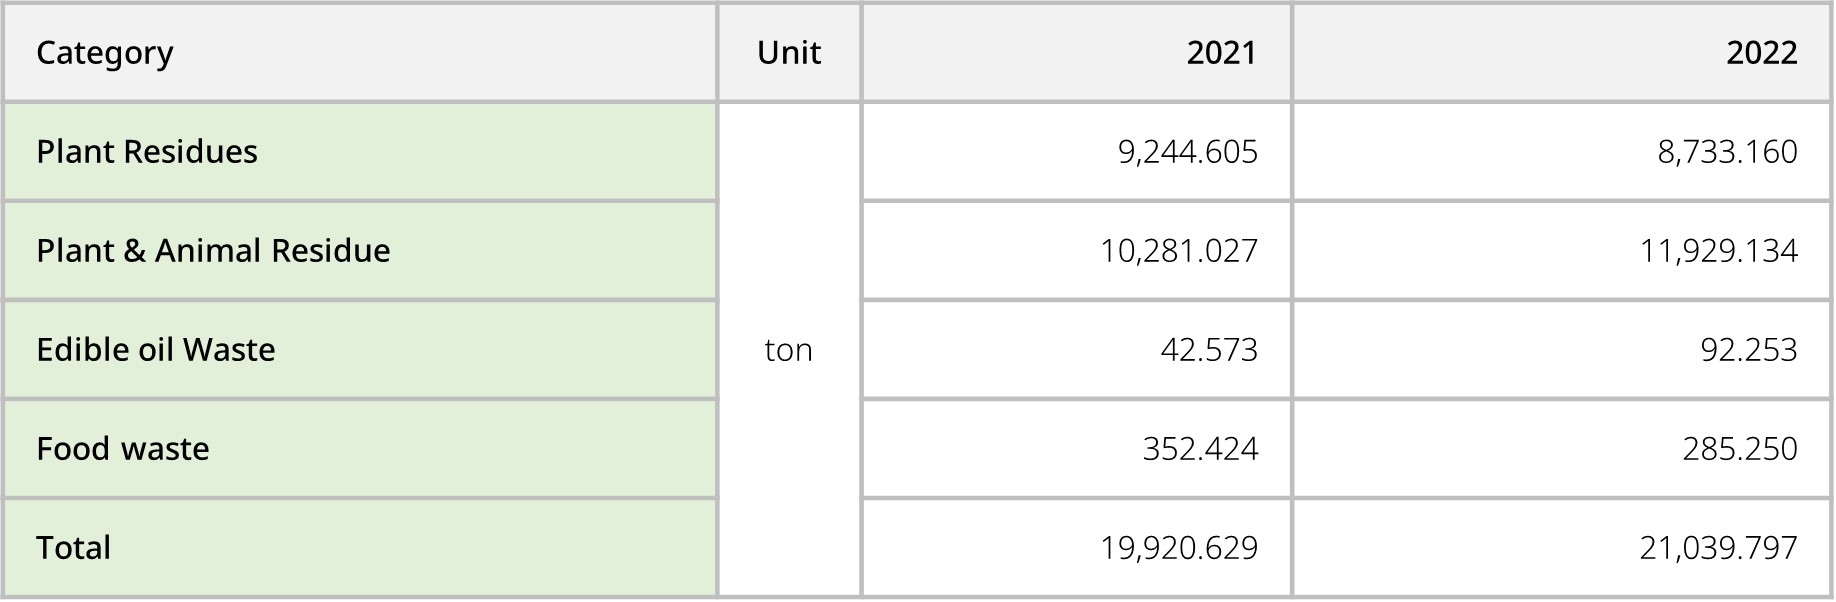The width and height of the screenshot is (1836, 602).
Task: Click the Unit column header
Action: tap(788, 52)
